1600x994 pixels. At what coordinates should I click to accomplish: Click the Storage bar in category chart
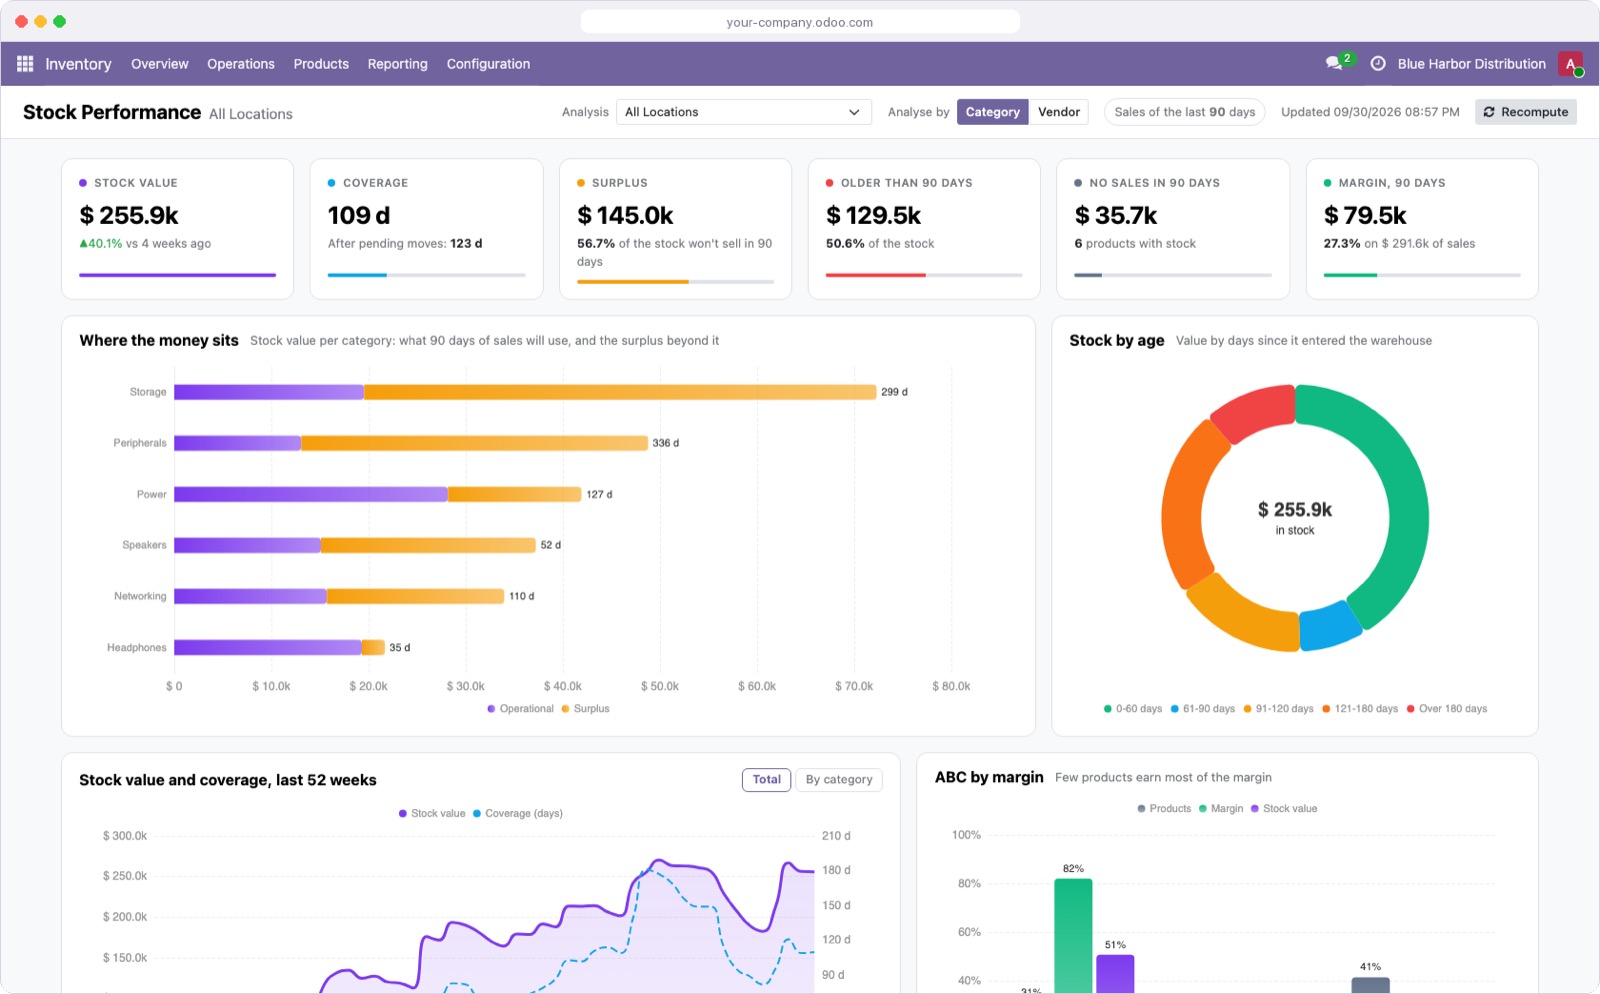point(525,392)
